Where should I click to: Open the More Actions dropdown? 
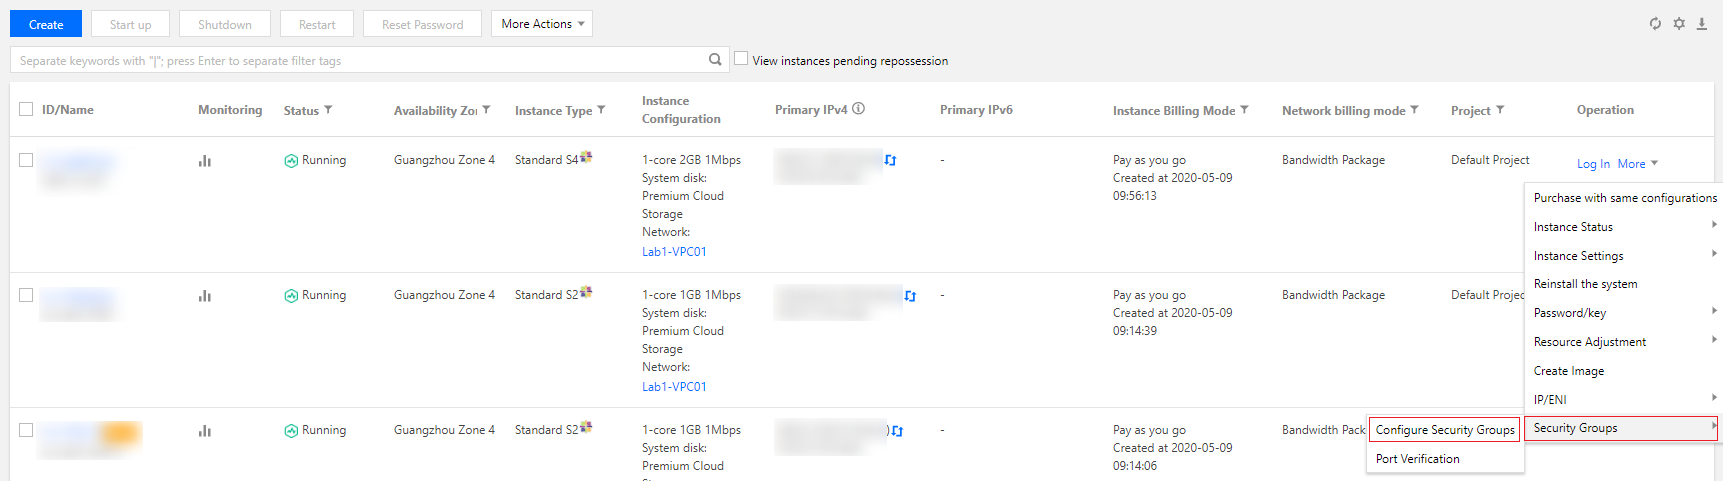(x=542, y=24)
